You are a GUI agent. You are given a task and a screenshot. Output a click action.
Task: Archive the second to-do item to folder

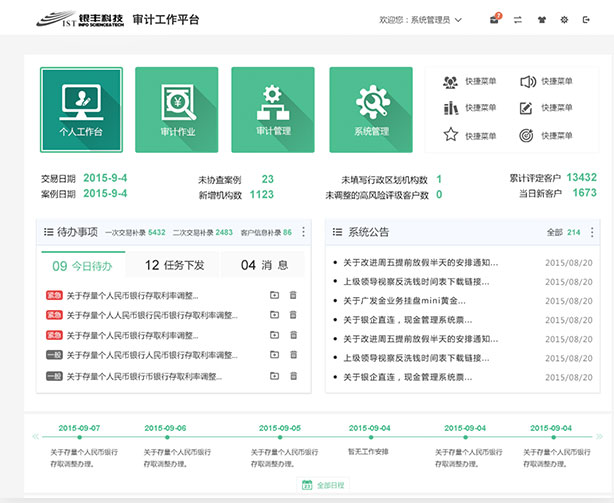tap(274, 315)
